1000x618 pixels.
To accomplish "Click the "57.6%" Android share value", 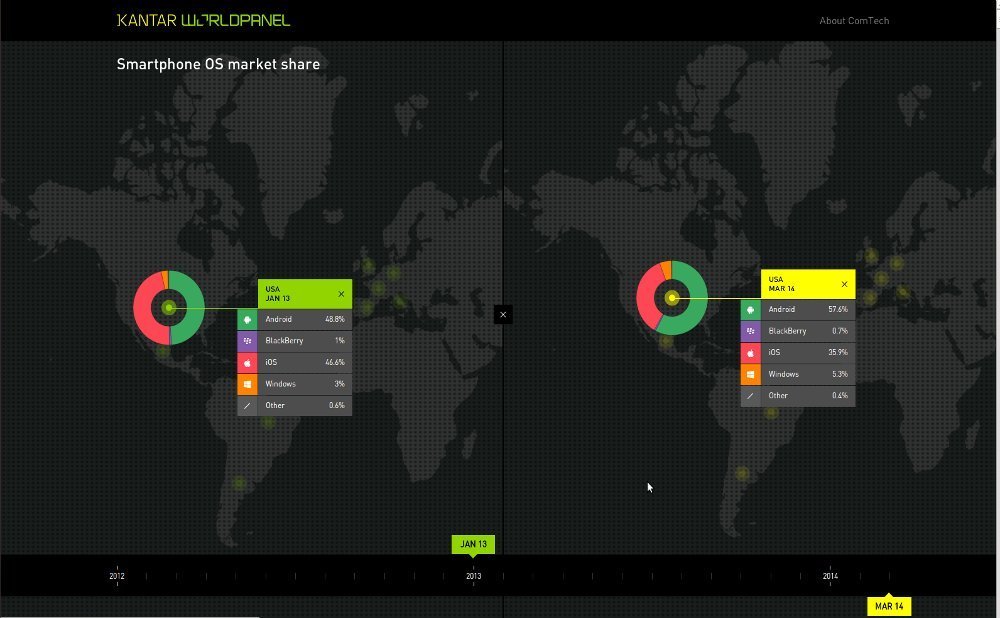I will pyautogui.click(x=838, y=309).
